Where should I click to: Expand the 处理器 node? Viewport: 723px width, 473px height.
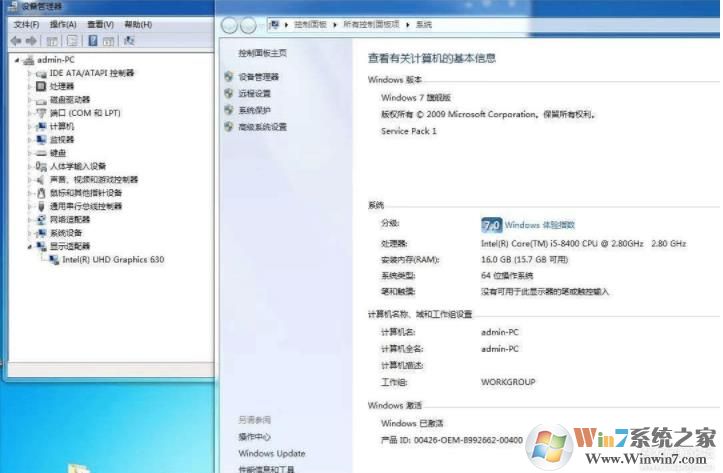(x=30, y=87)
